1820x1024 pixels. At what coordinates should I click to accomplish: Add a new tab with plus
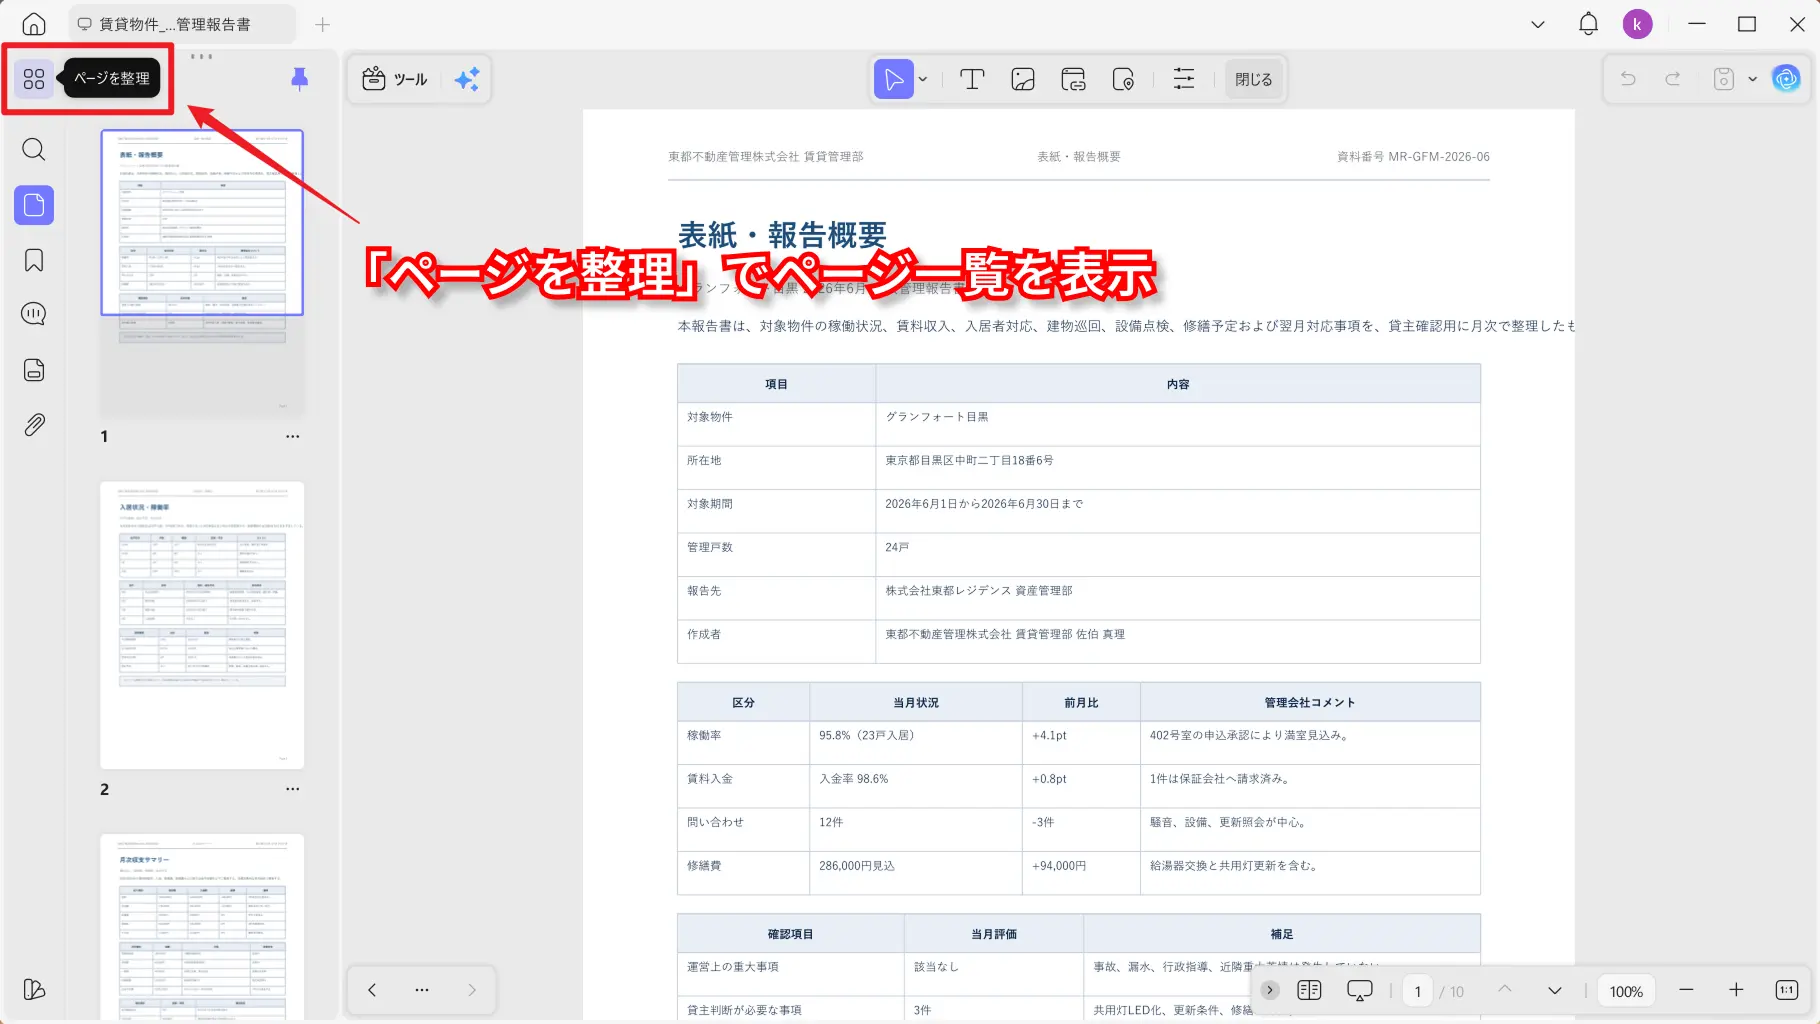tap(322, 24)
